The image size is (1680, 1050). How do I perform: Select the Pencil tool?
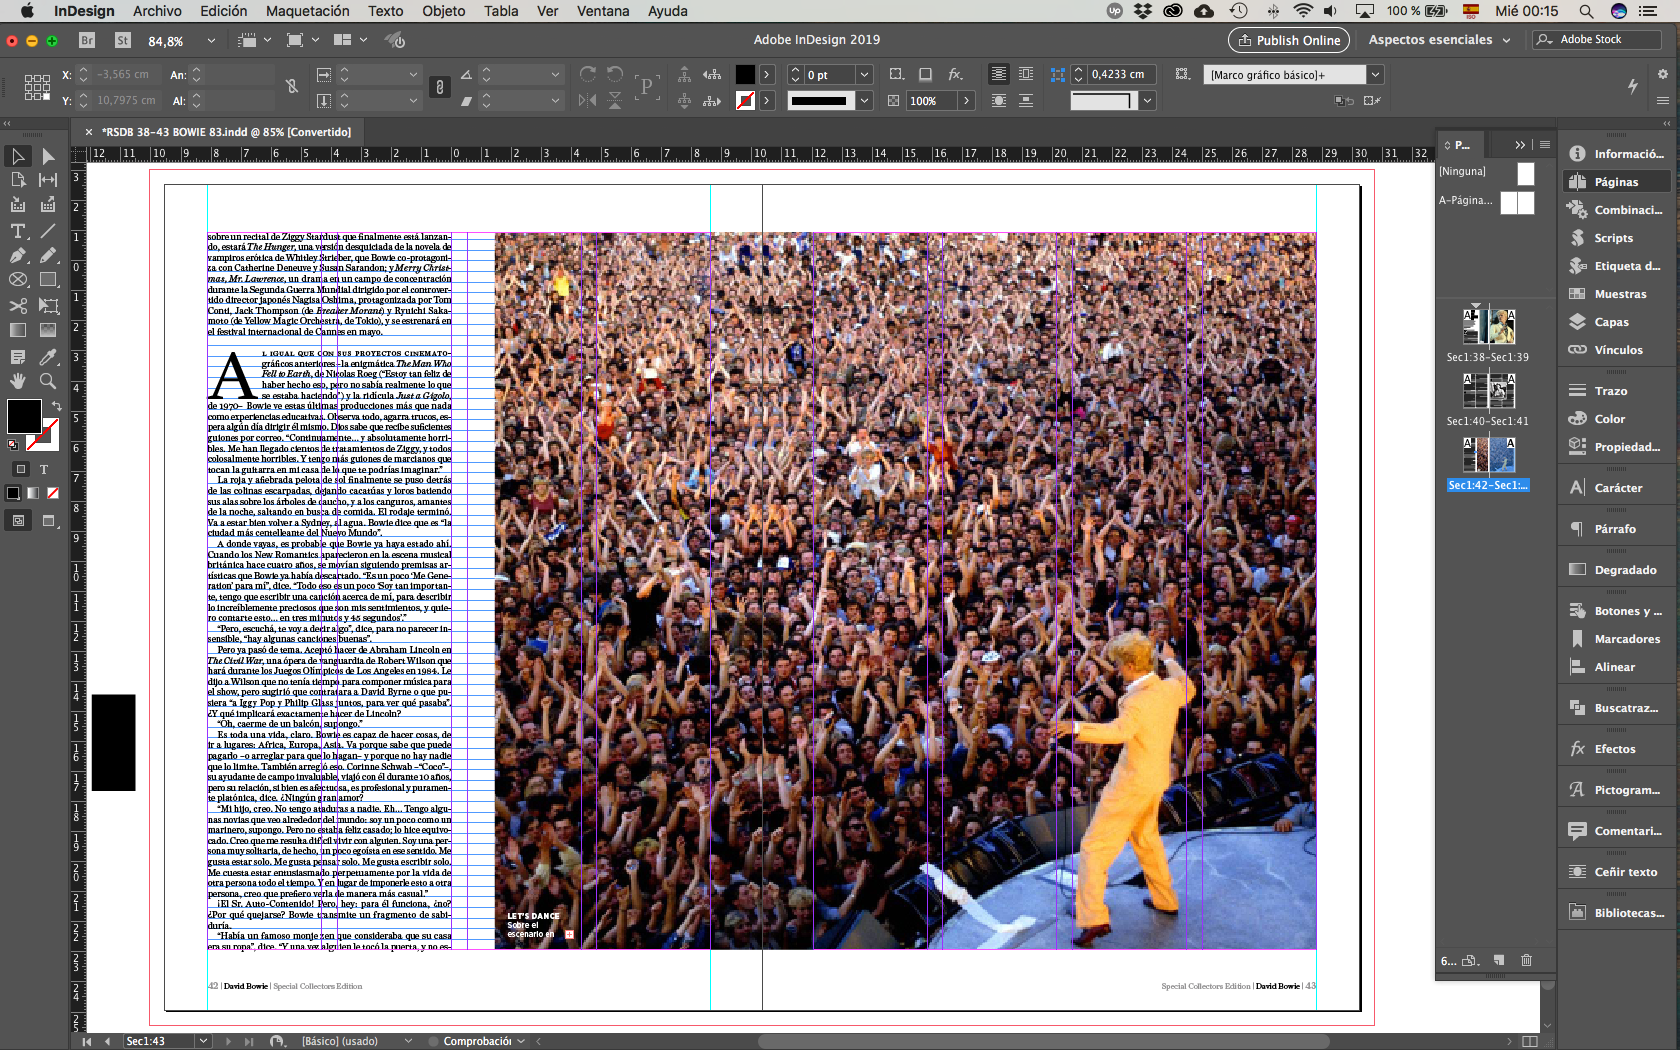click(x=48, y=255)
